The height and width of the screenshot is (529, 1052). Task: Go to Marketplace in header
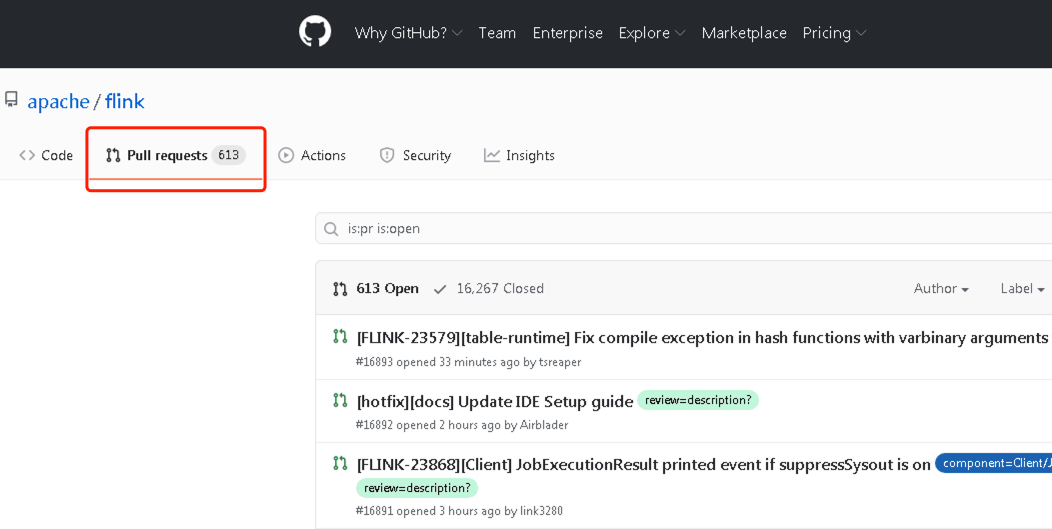[x=744, y=33]
